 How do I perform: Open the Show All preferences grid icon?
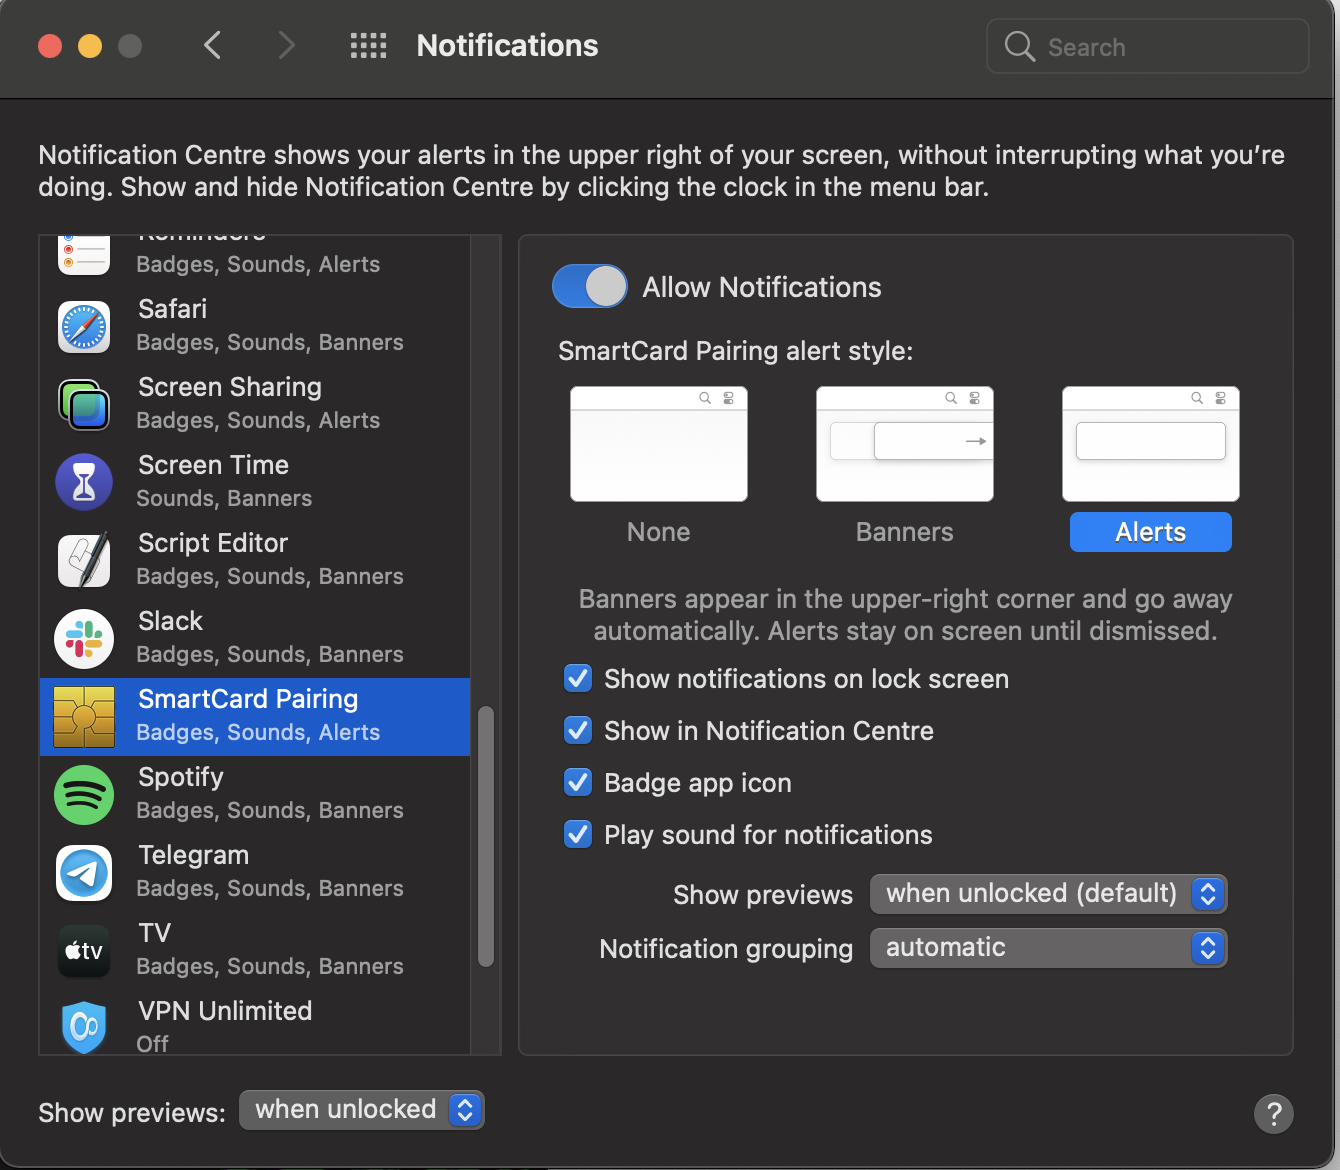point(368,45)
